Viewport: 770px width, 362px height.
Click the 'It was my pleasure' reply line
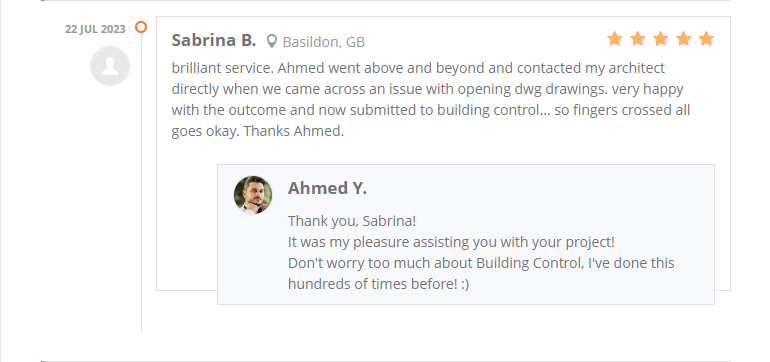tap(451, 242)
